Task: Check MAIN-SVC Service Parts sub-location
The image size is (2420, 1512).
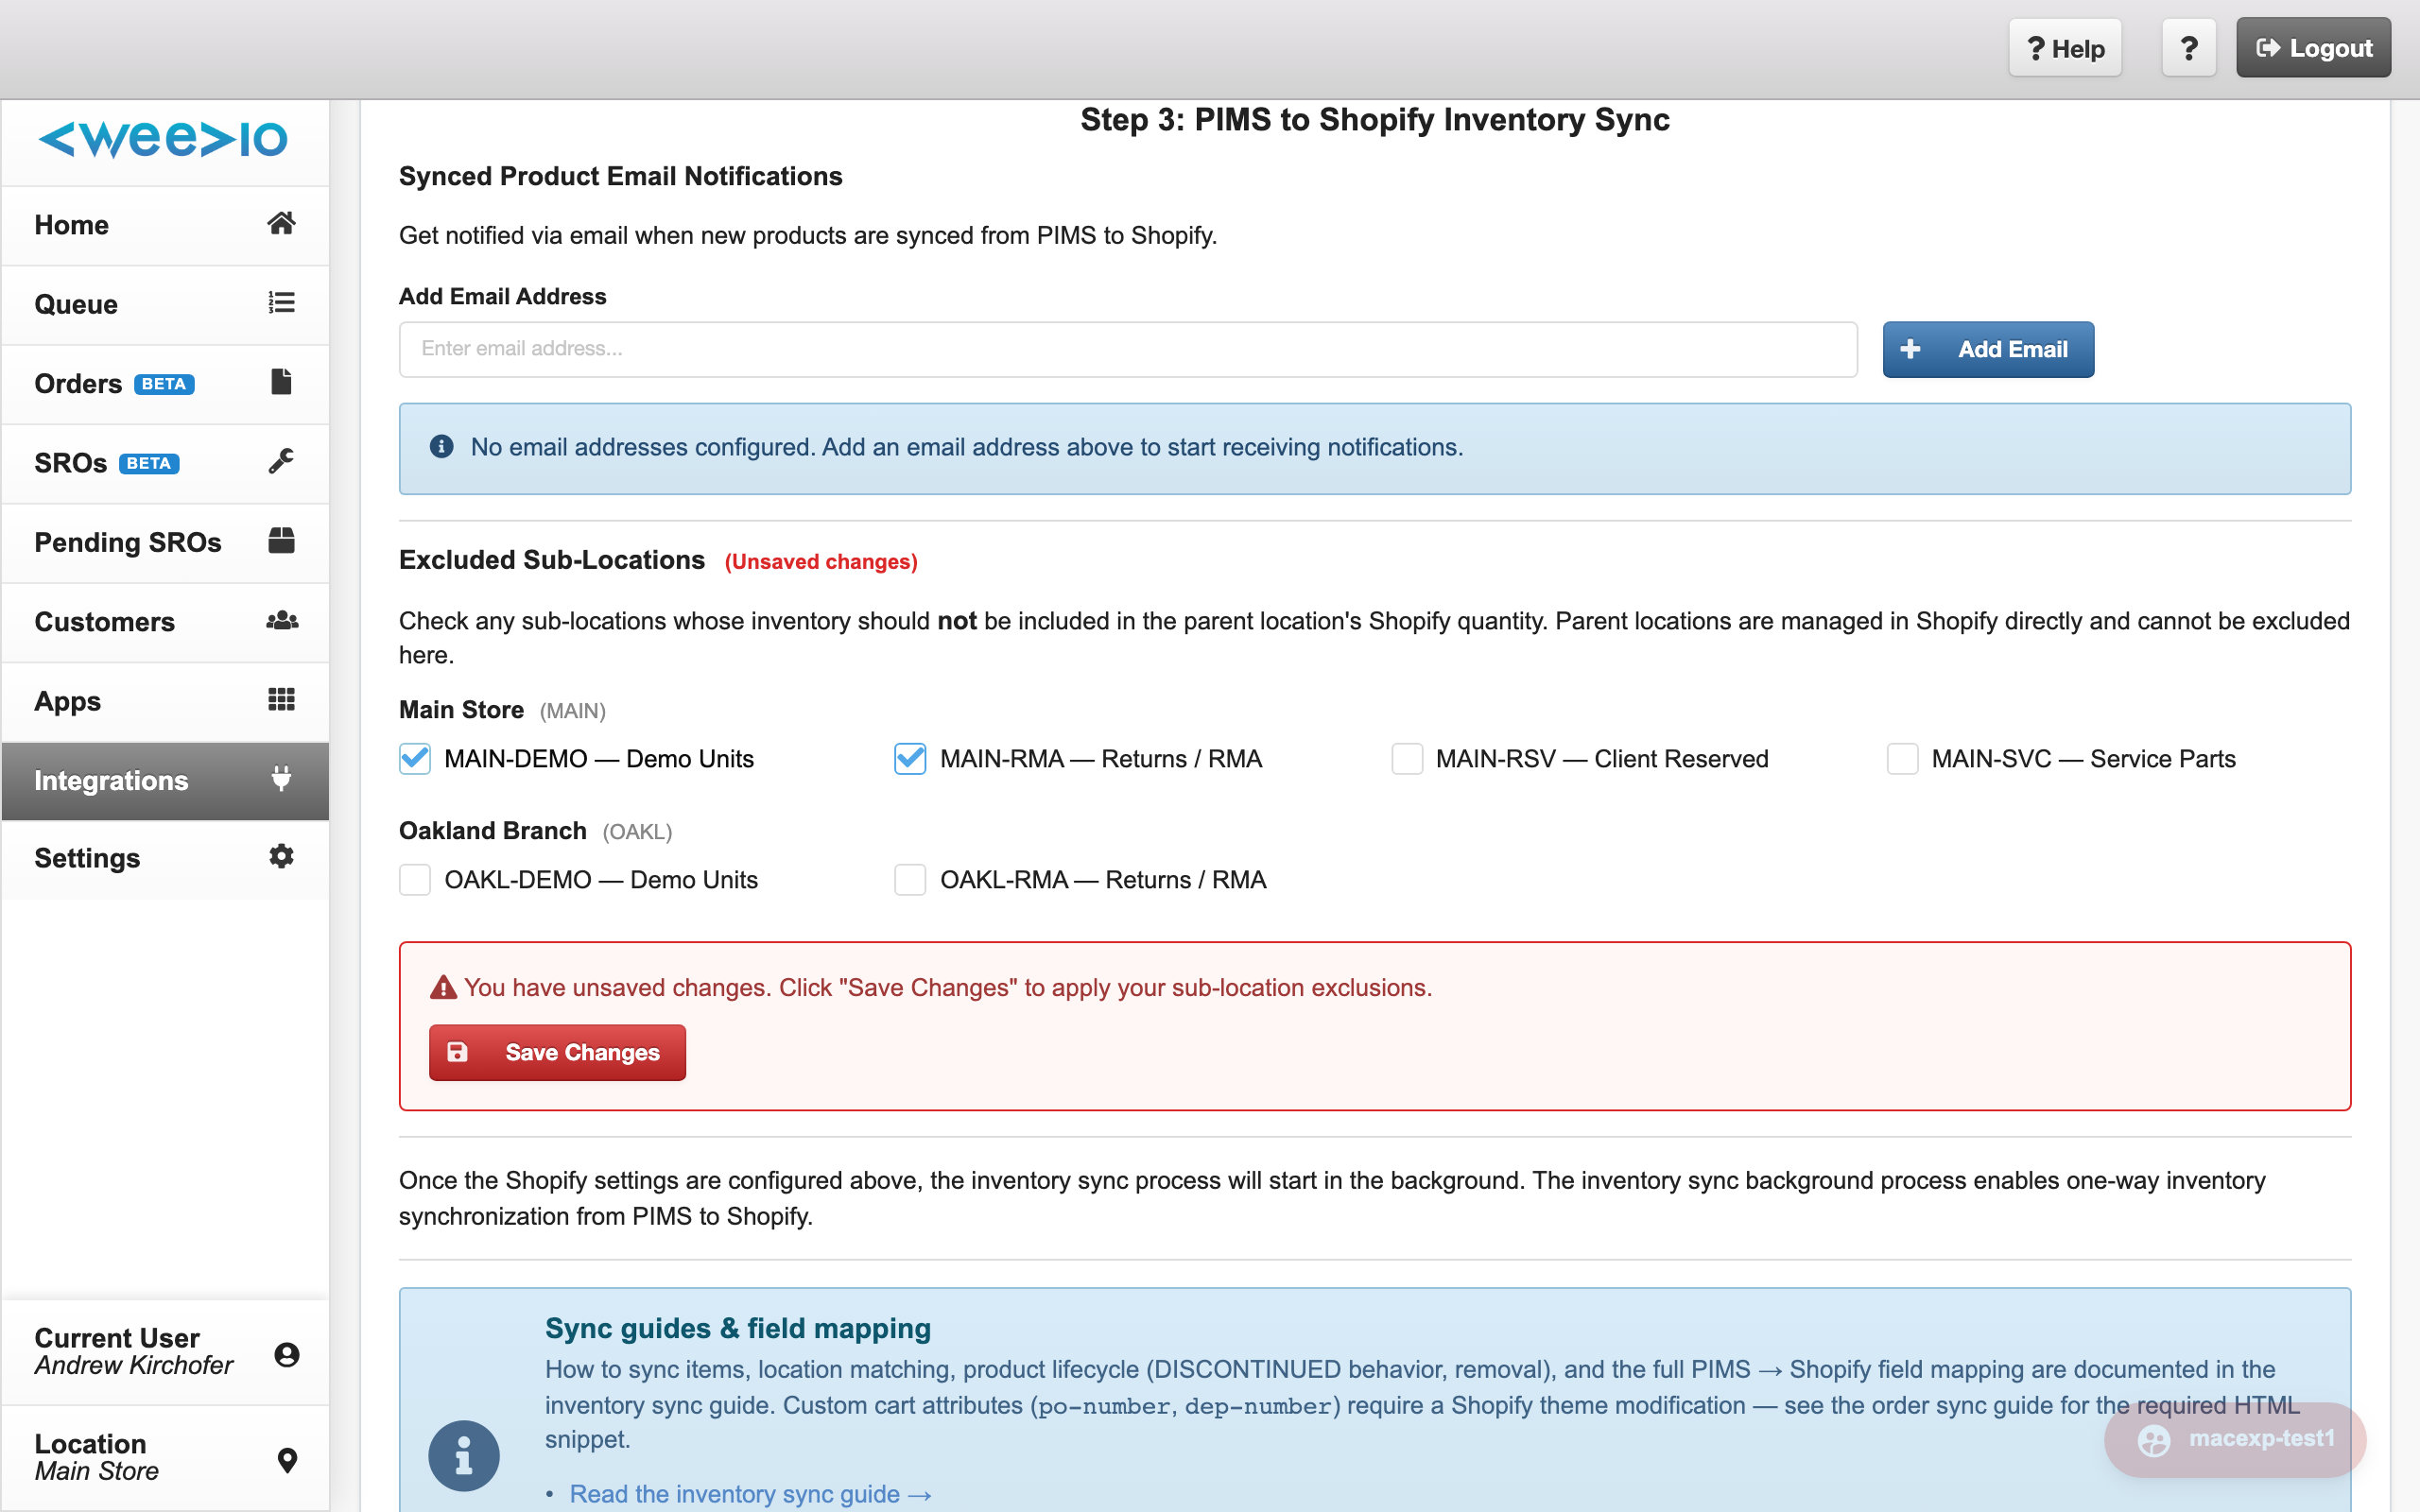Action: [x=1902, y=759]
